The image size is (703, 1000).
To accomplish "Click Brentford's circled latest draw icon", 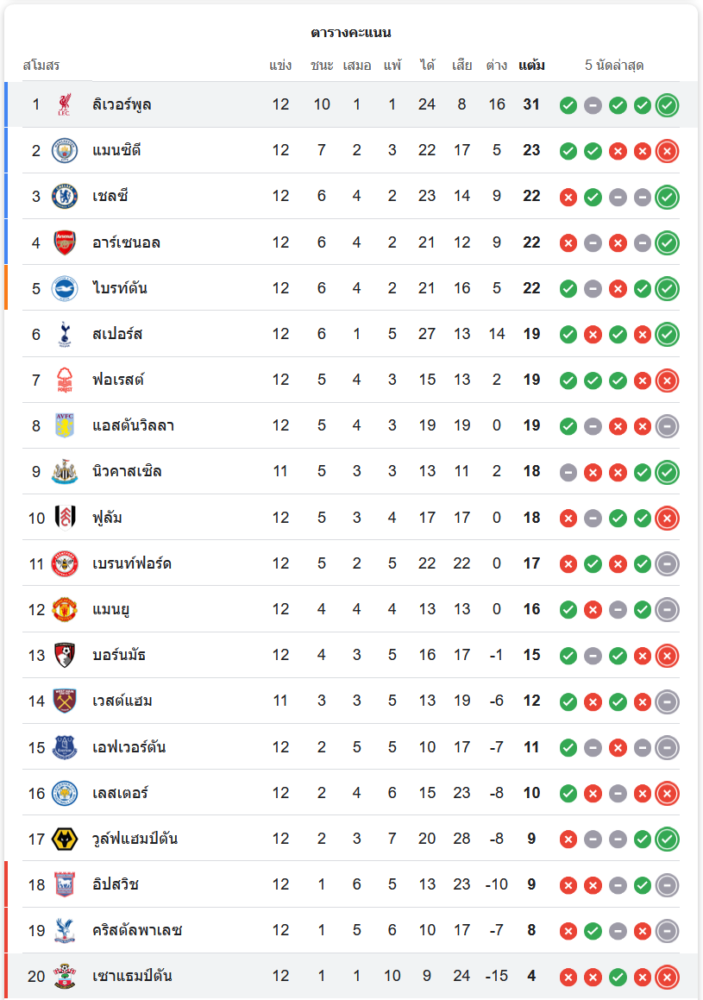I will 667,564.
